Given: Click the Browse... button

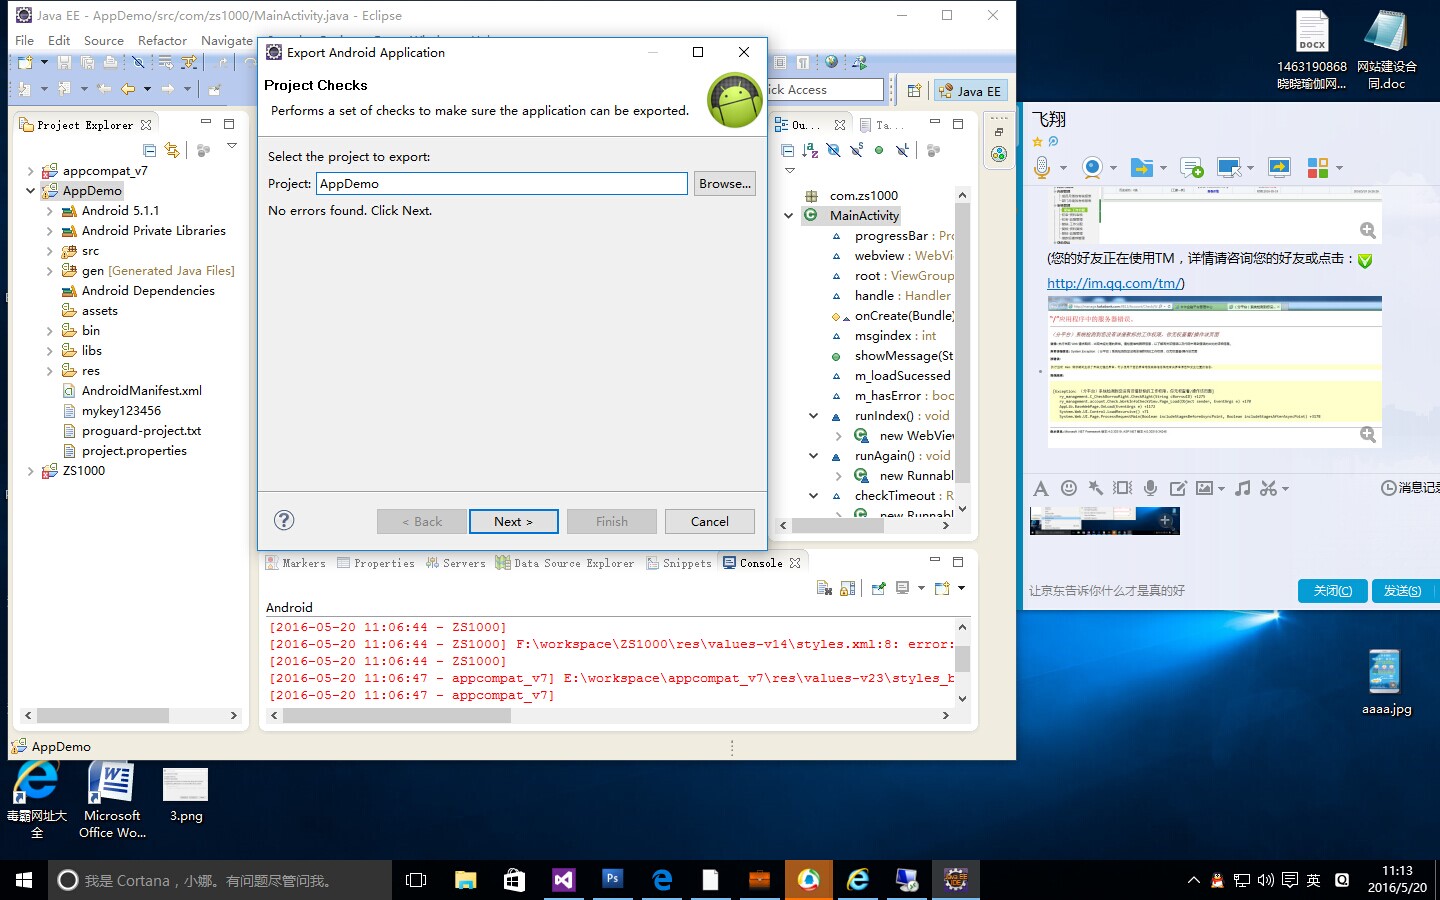Looking at the screenshot, I should coord(725,184).
